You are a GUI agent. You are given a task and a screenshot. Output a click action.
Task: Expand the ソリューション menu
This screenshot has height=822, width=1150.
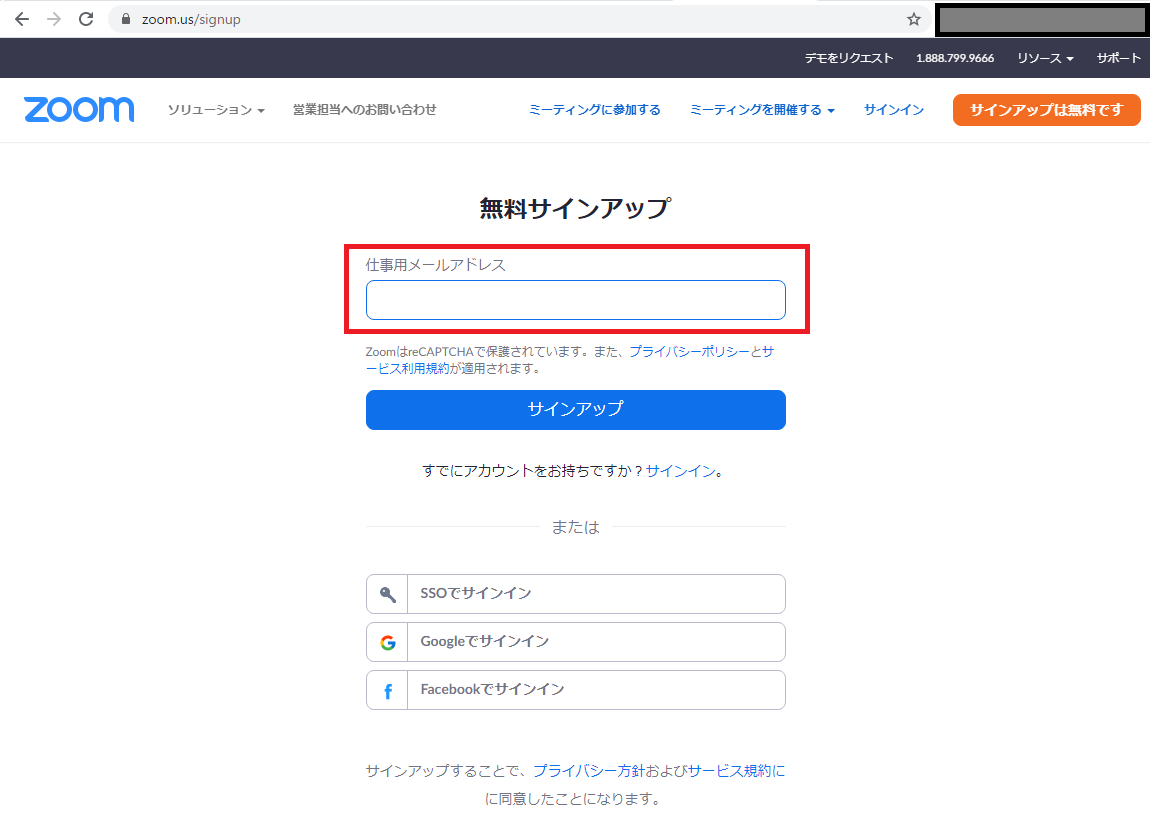point(216,110)
